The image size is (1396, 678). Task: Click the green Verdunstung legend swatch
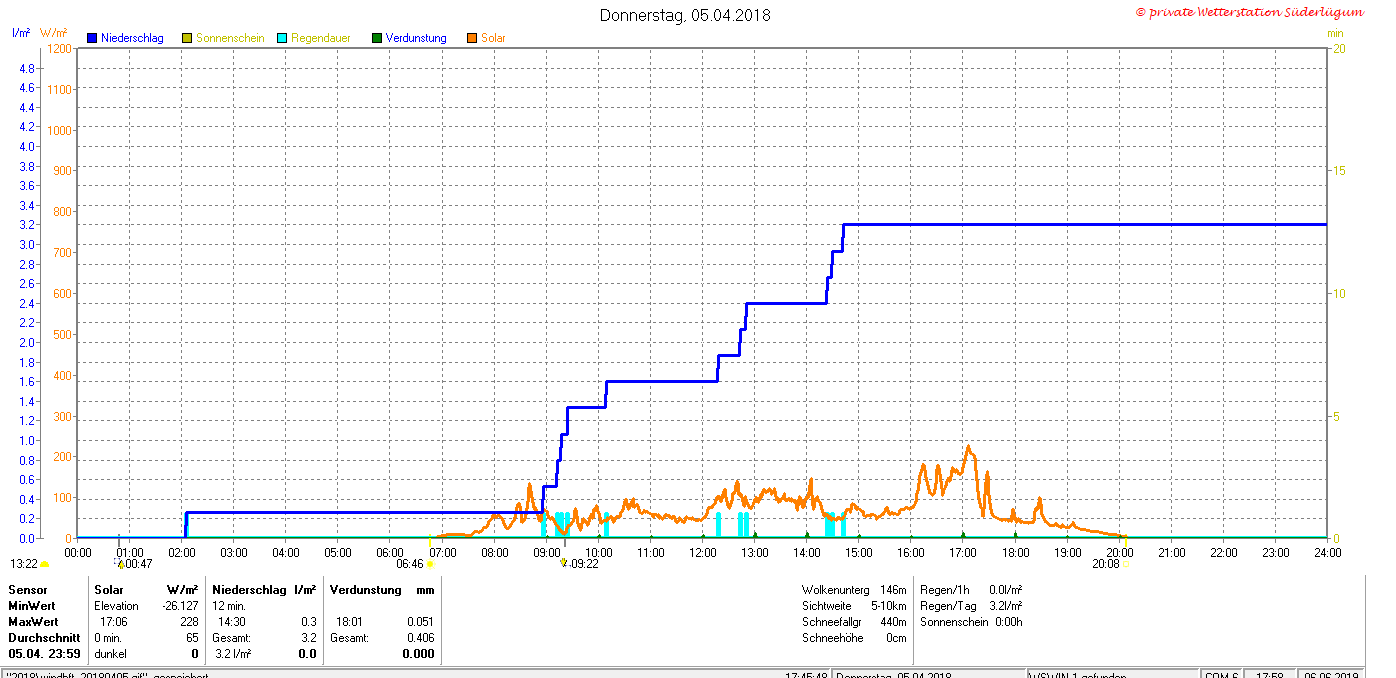(377, 38)
